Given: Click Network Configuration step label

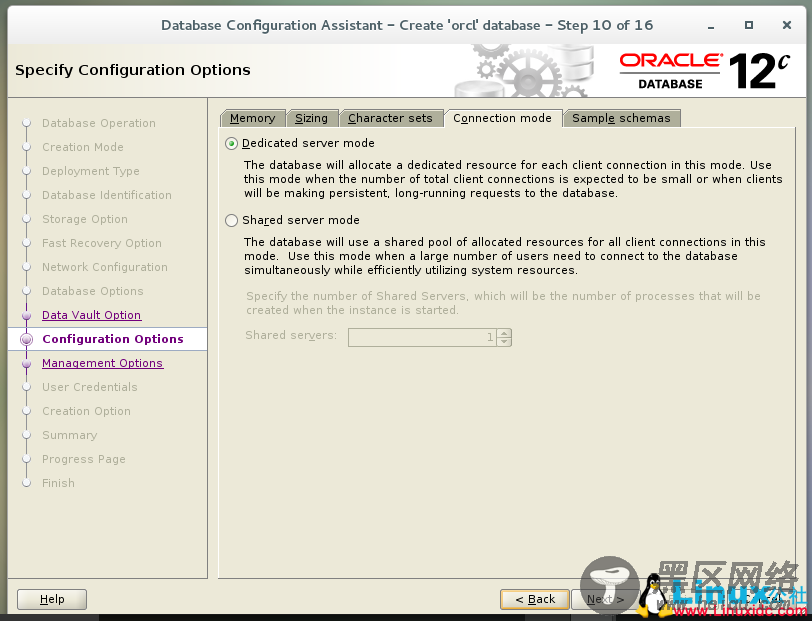Looking at the screenshot, I should 105,267.
